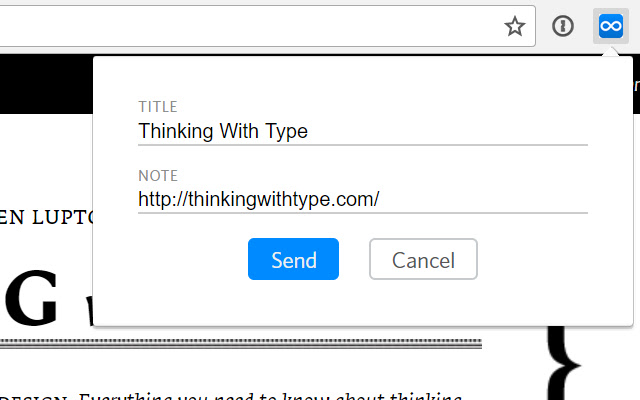Click the author name text beside the popup
640x400 pixels.
(x=45, y=216)
